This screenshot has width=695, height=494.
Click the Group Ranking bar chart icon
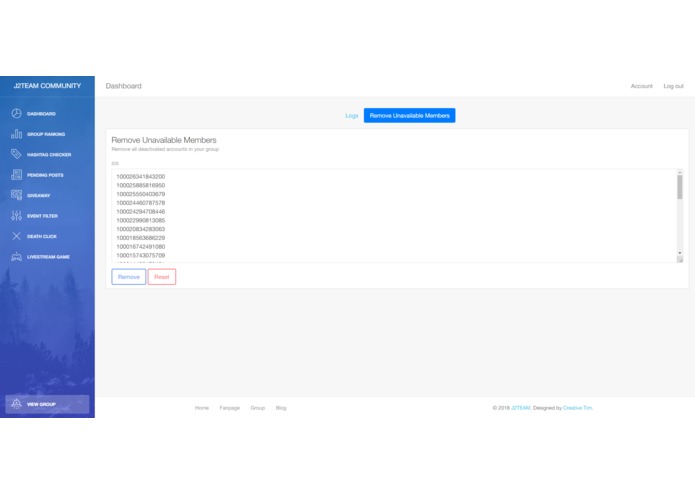tap(16, 134)
